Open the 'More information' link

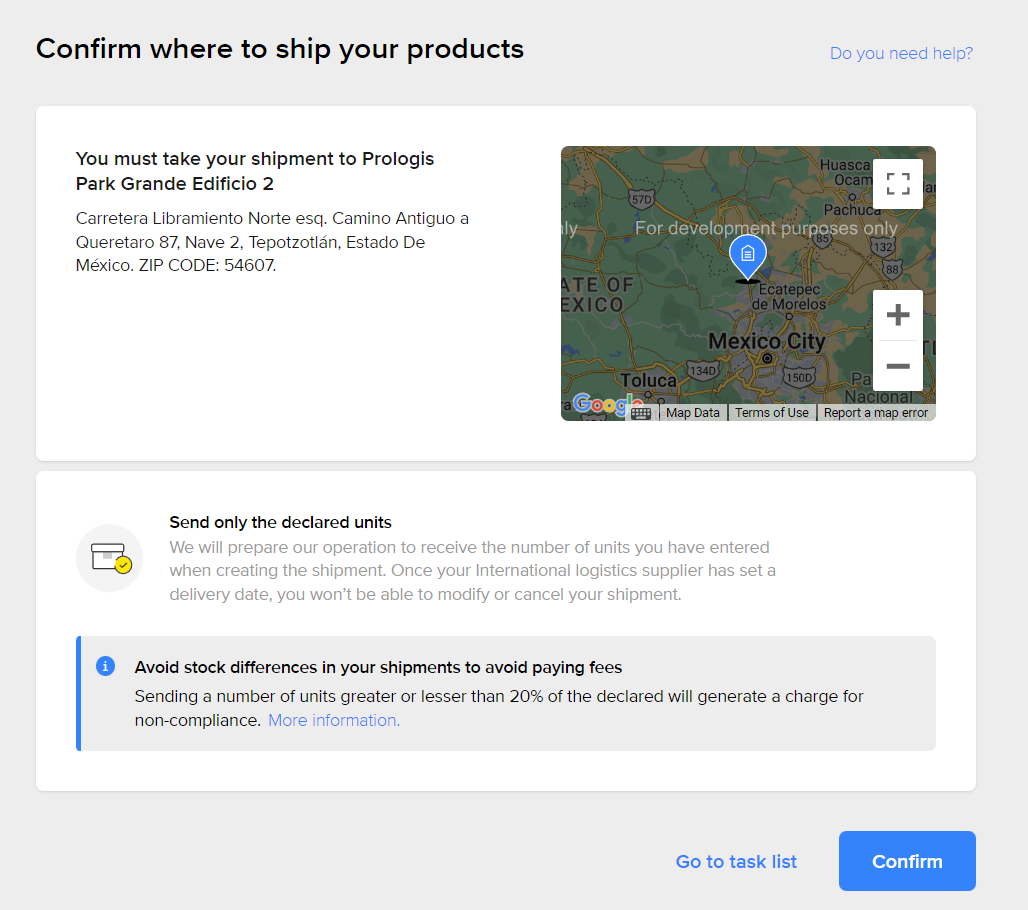point(334,720)
